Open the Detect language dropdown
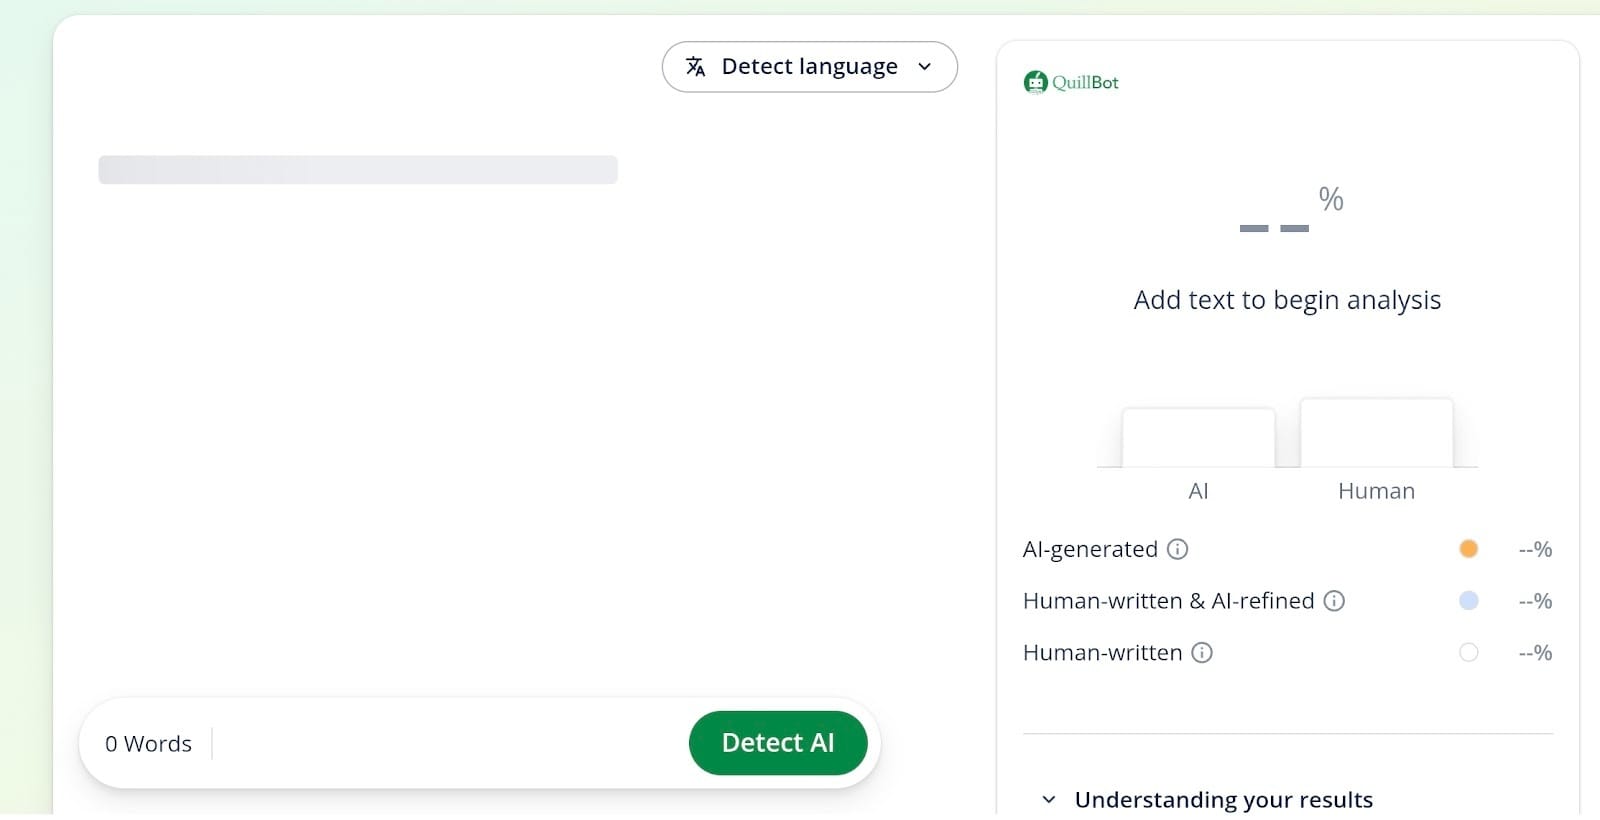Viewport: 1600px width, 820px height. tap(809, 67)
